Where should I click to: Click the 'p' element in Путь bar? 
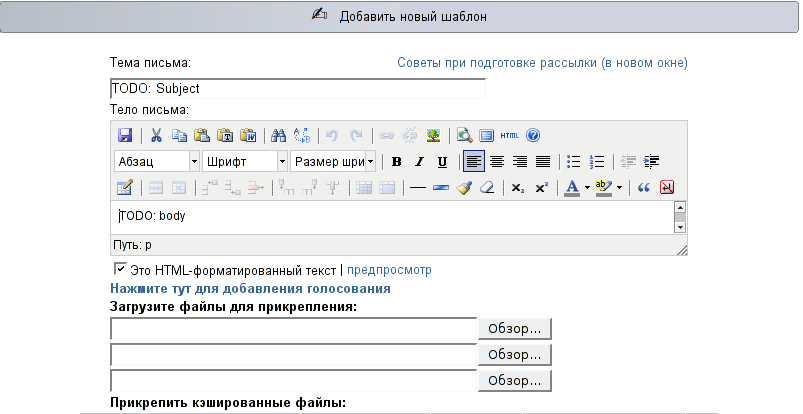(148, 245)
